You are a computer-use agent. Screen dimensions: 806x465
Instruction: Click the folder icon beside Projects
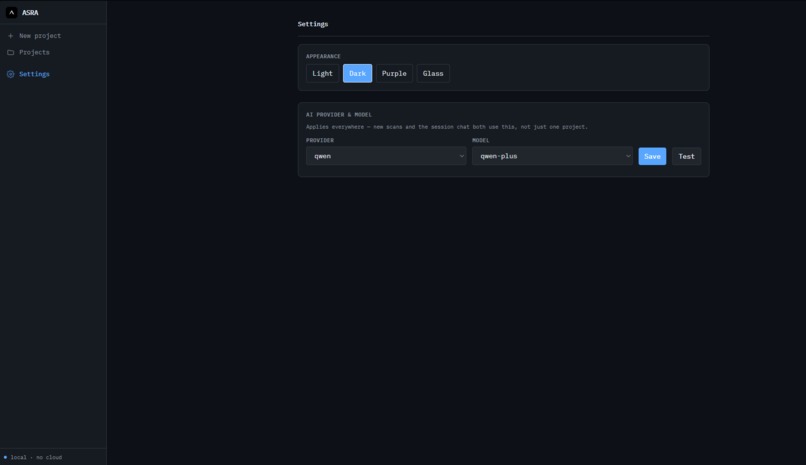click(10, 52)
